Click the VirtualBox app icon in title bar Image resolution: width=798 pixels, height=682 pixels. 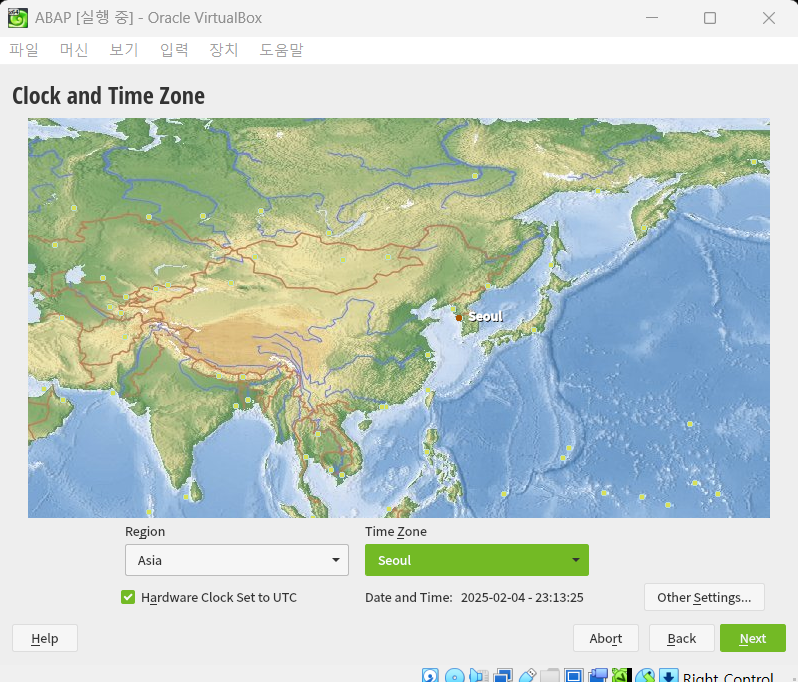pos(18,18)
